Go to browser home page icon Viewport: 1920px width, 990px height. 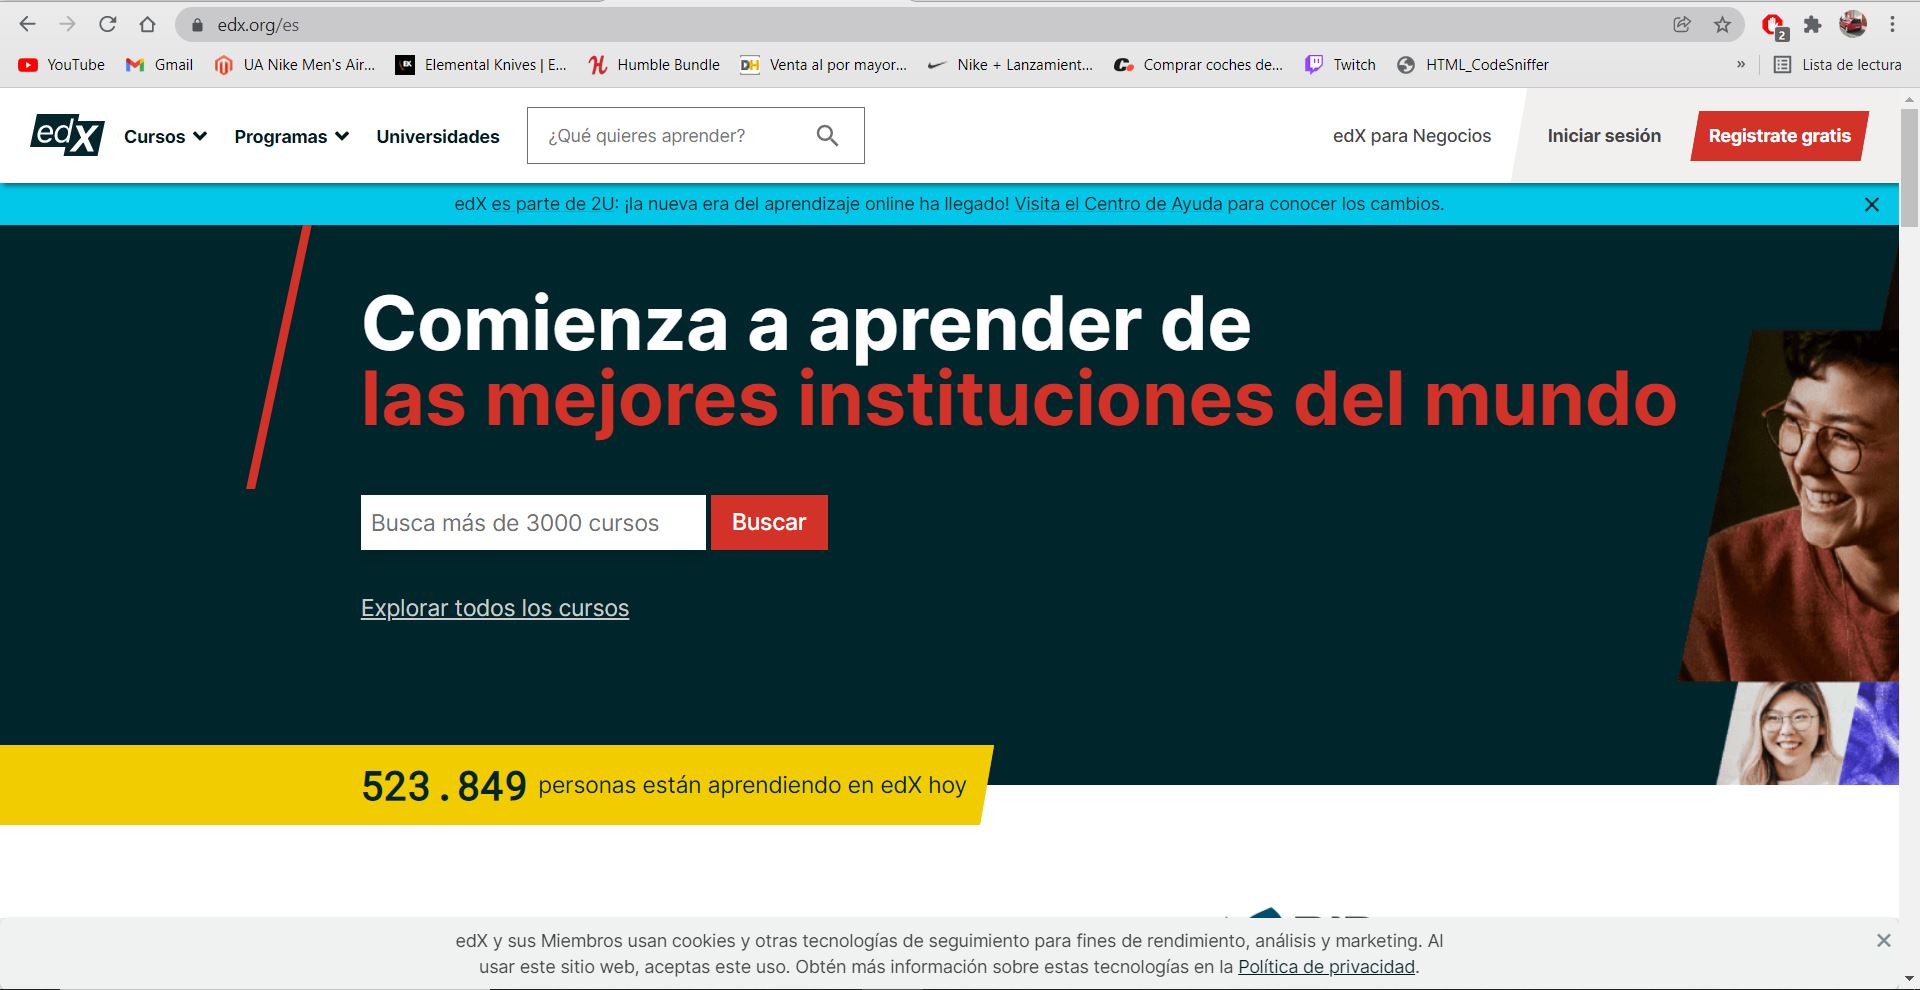(147, 24)
